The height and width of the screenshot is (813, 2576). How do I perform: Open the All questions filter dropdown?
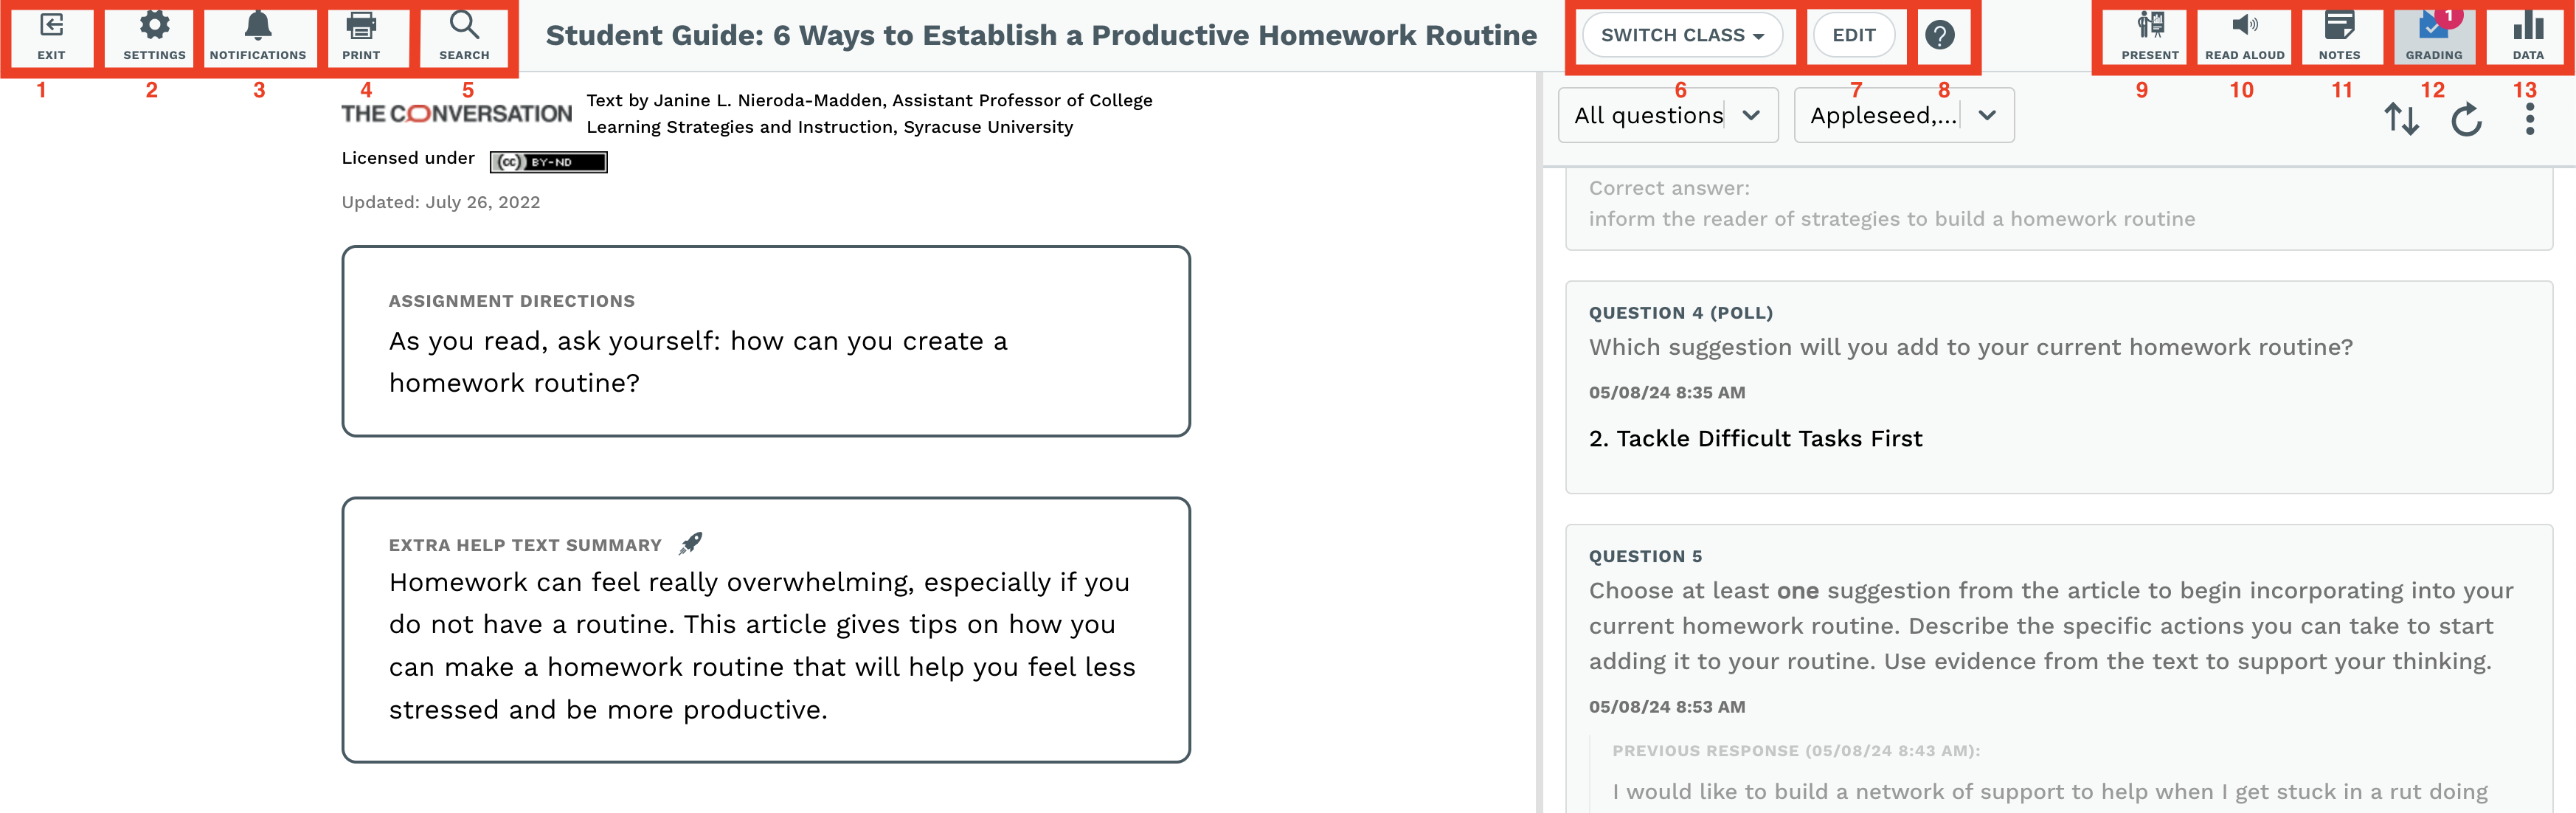tap(1667, 116)
